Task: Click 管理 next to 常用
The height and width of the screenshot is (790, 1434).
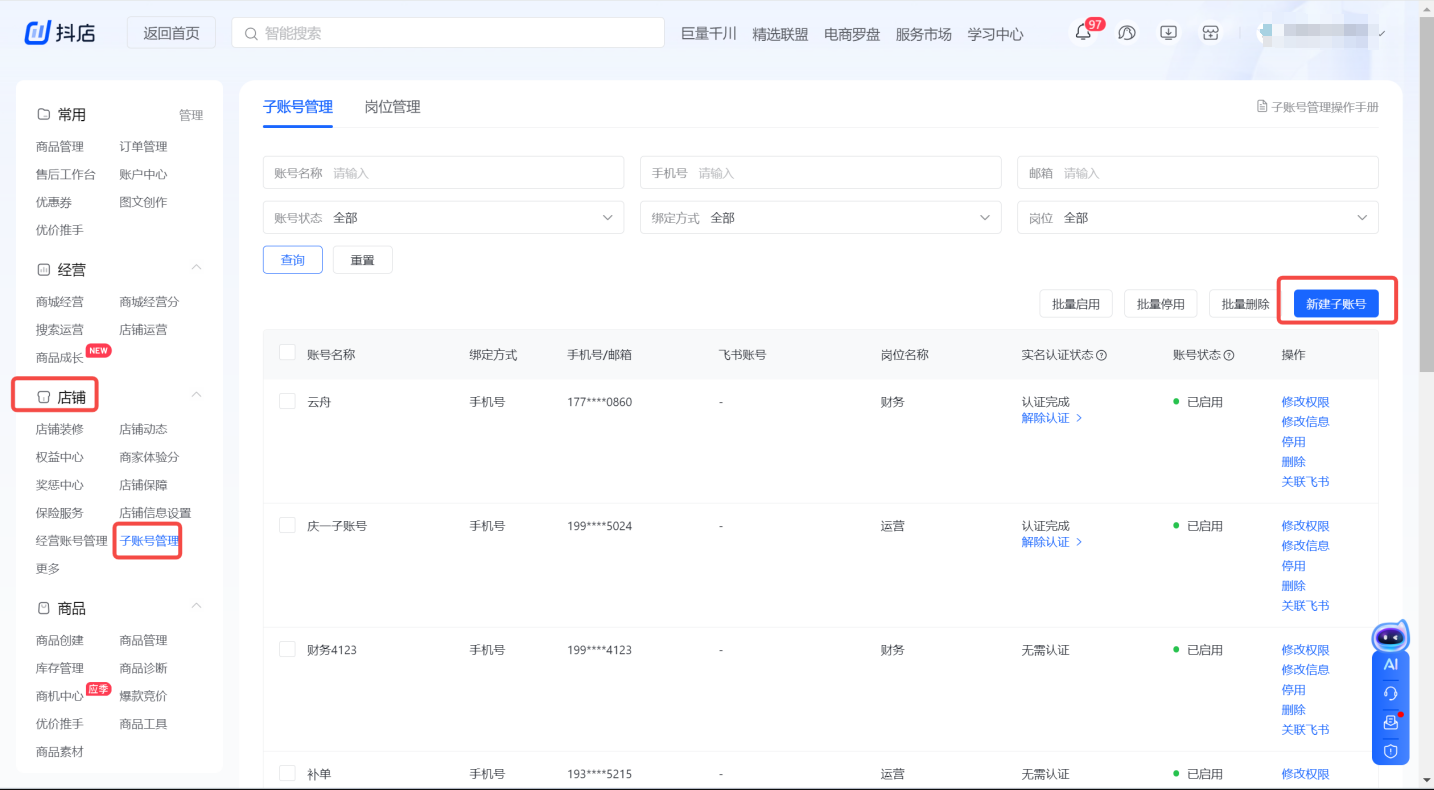Action: pos(191,115)
